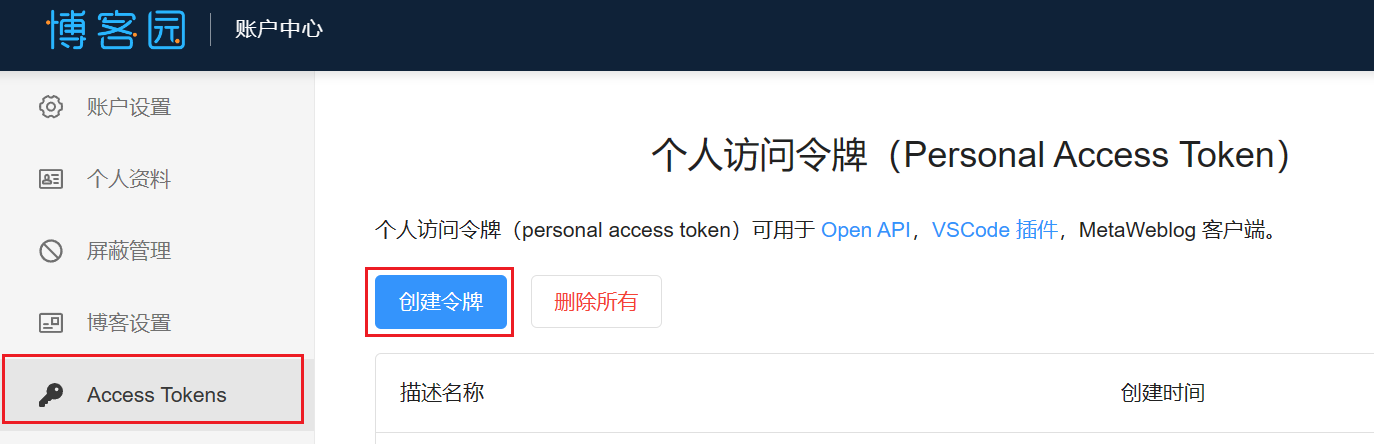Click the gear icon beside 账户设置
1374x444 pixels.
51,107
